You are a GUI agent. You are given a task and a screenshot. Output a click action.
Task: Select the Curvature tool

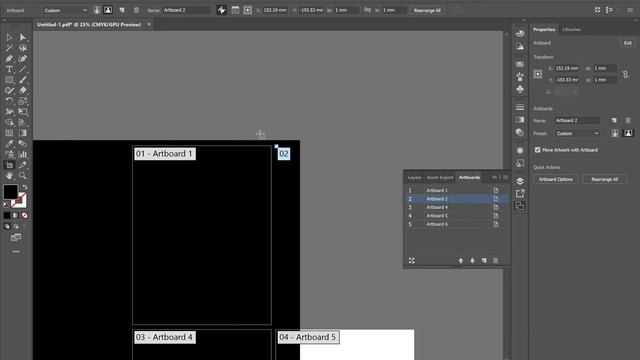coord(23,59)
